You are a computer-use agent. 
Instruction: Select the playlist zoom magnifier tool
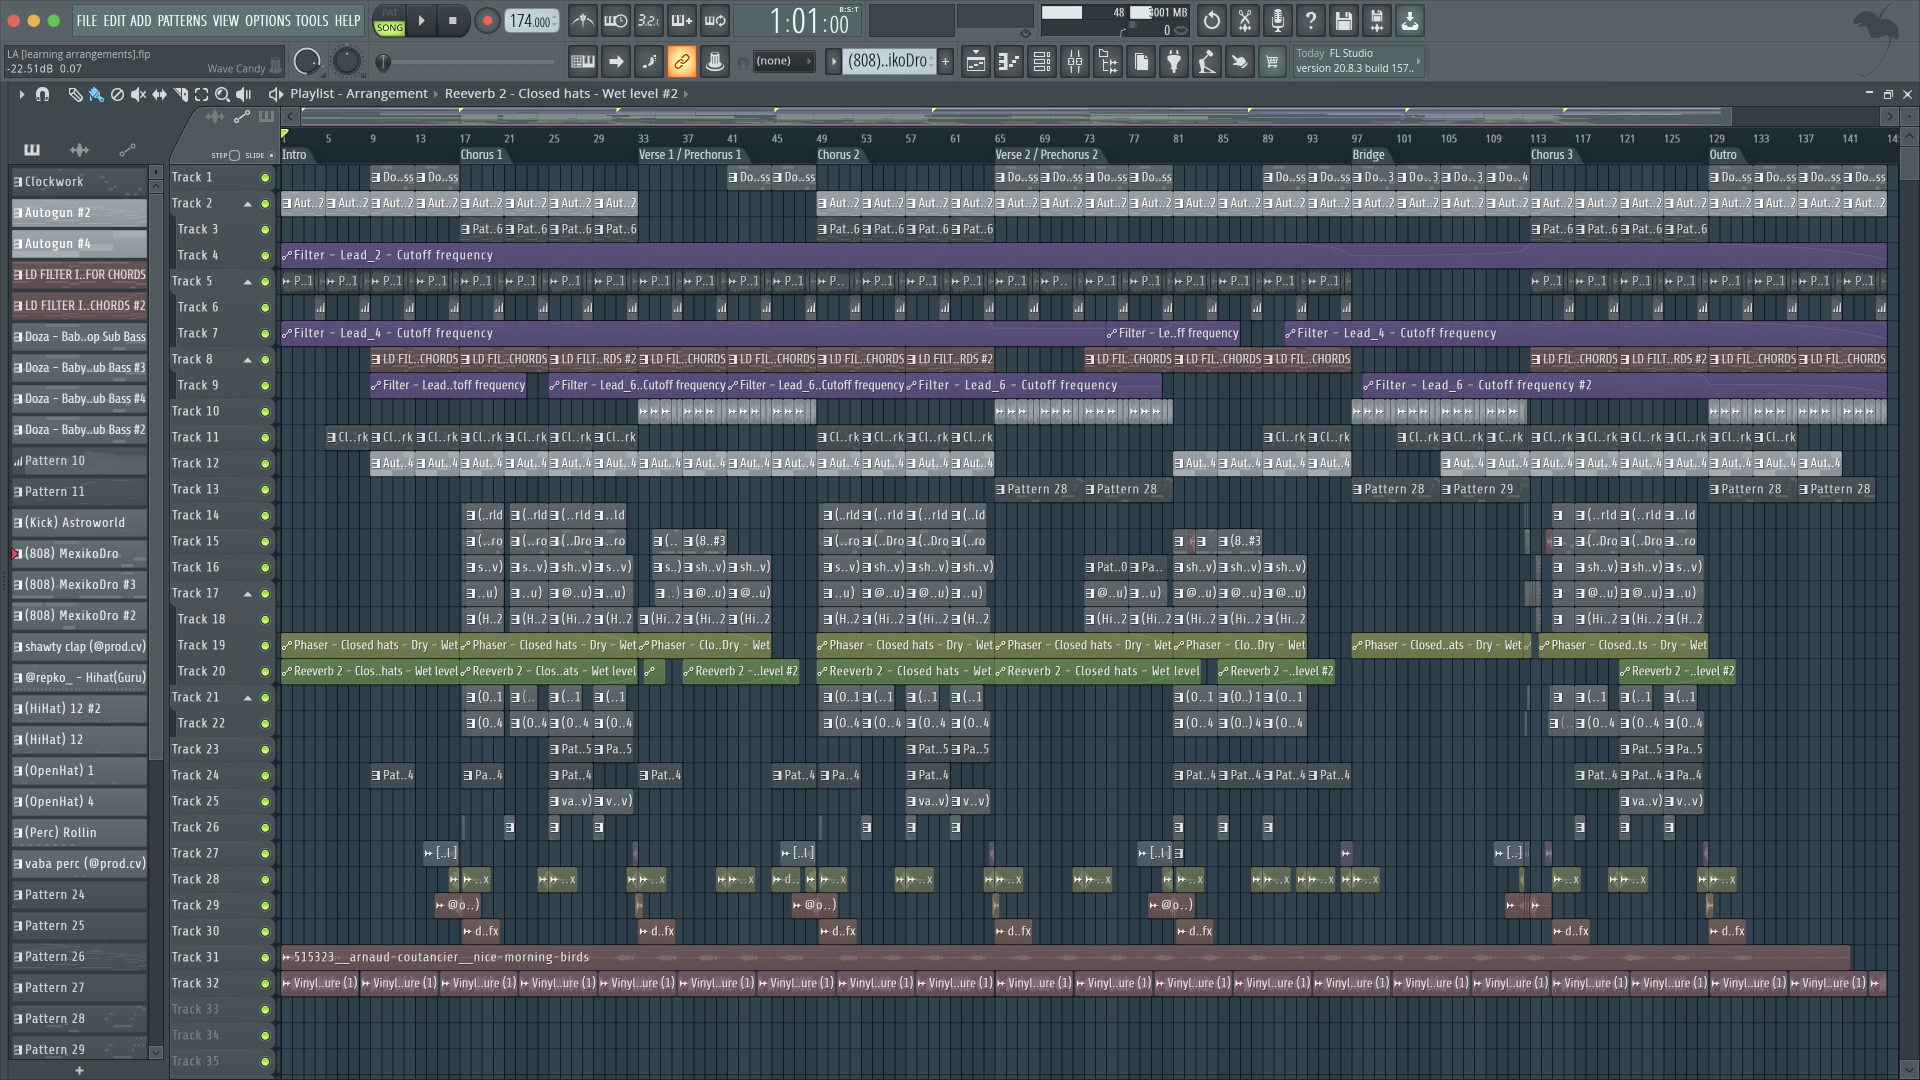coord(222,94)
